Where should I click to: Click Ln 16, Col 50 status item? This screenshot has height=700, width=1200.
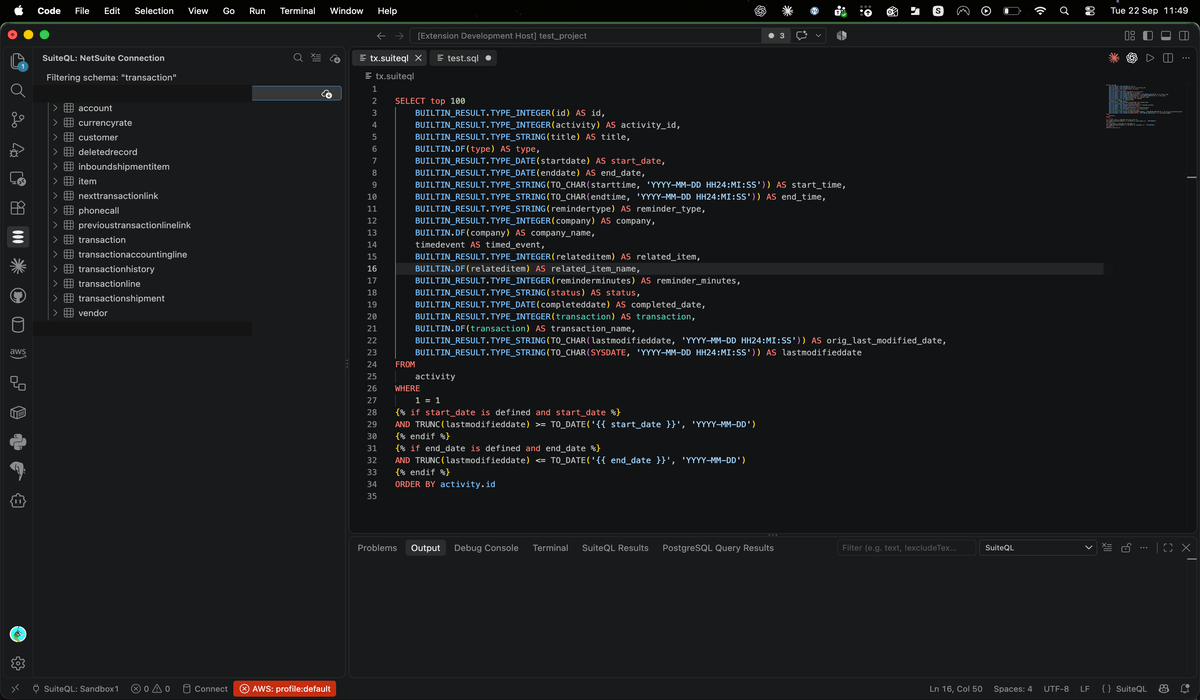point(954,689)
